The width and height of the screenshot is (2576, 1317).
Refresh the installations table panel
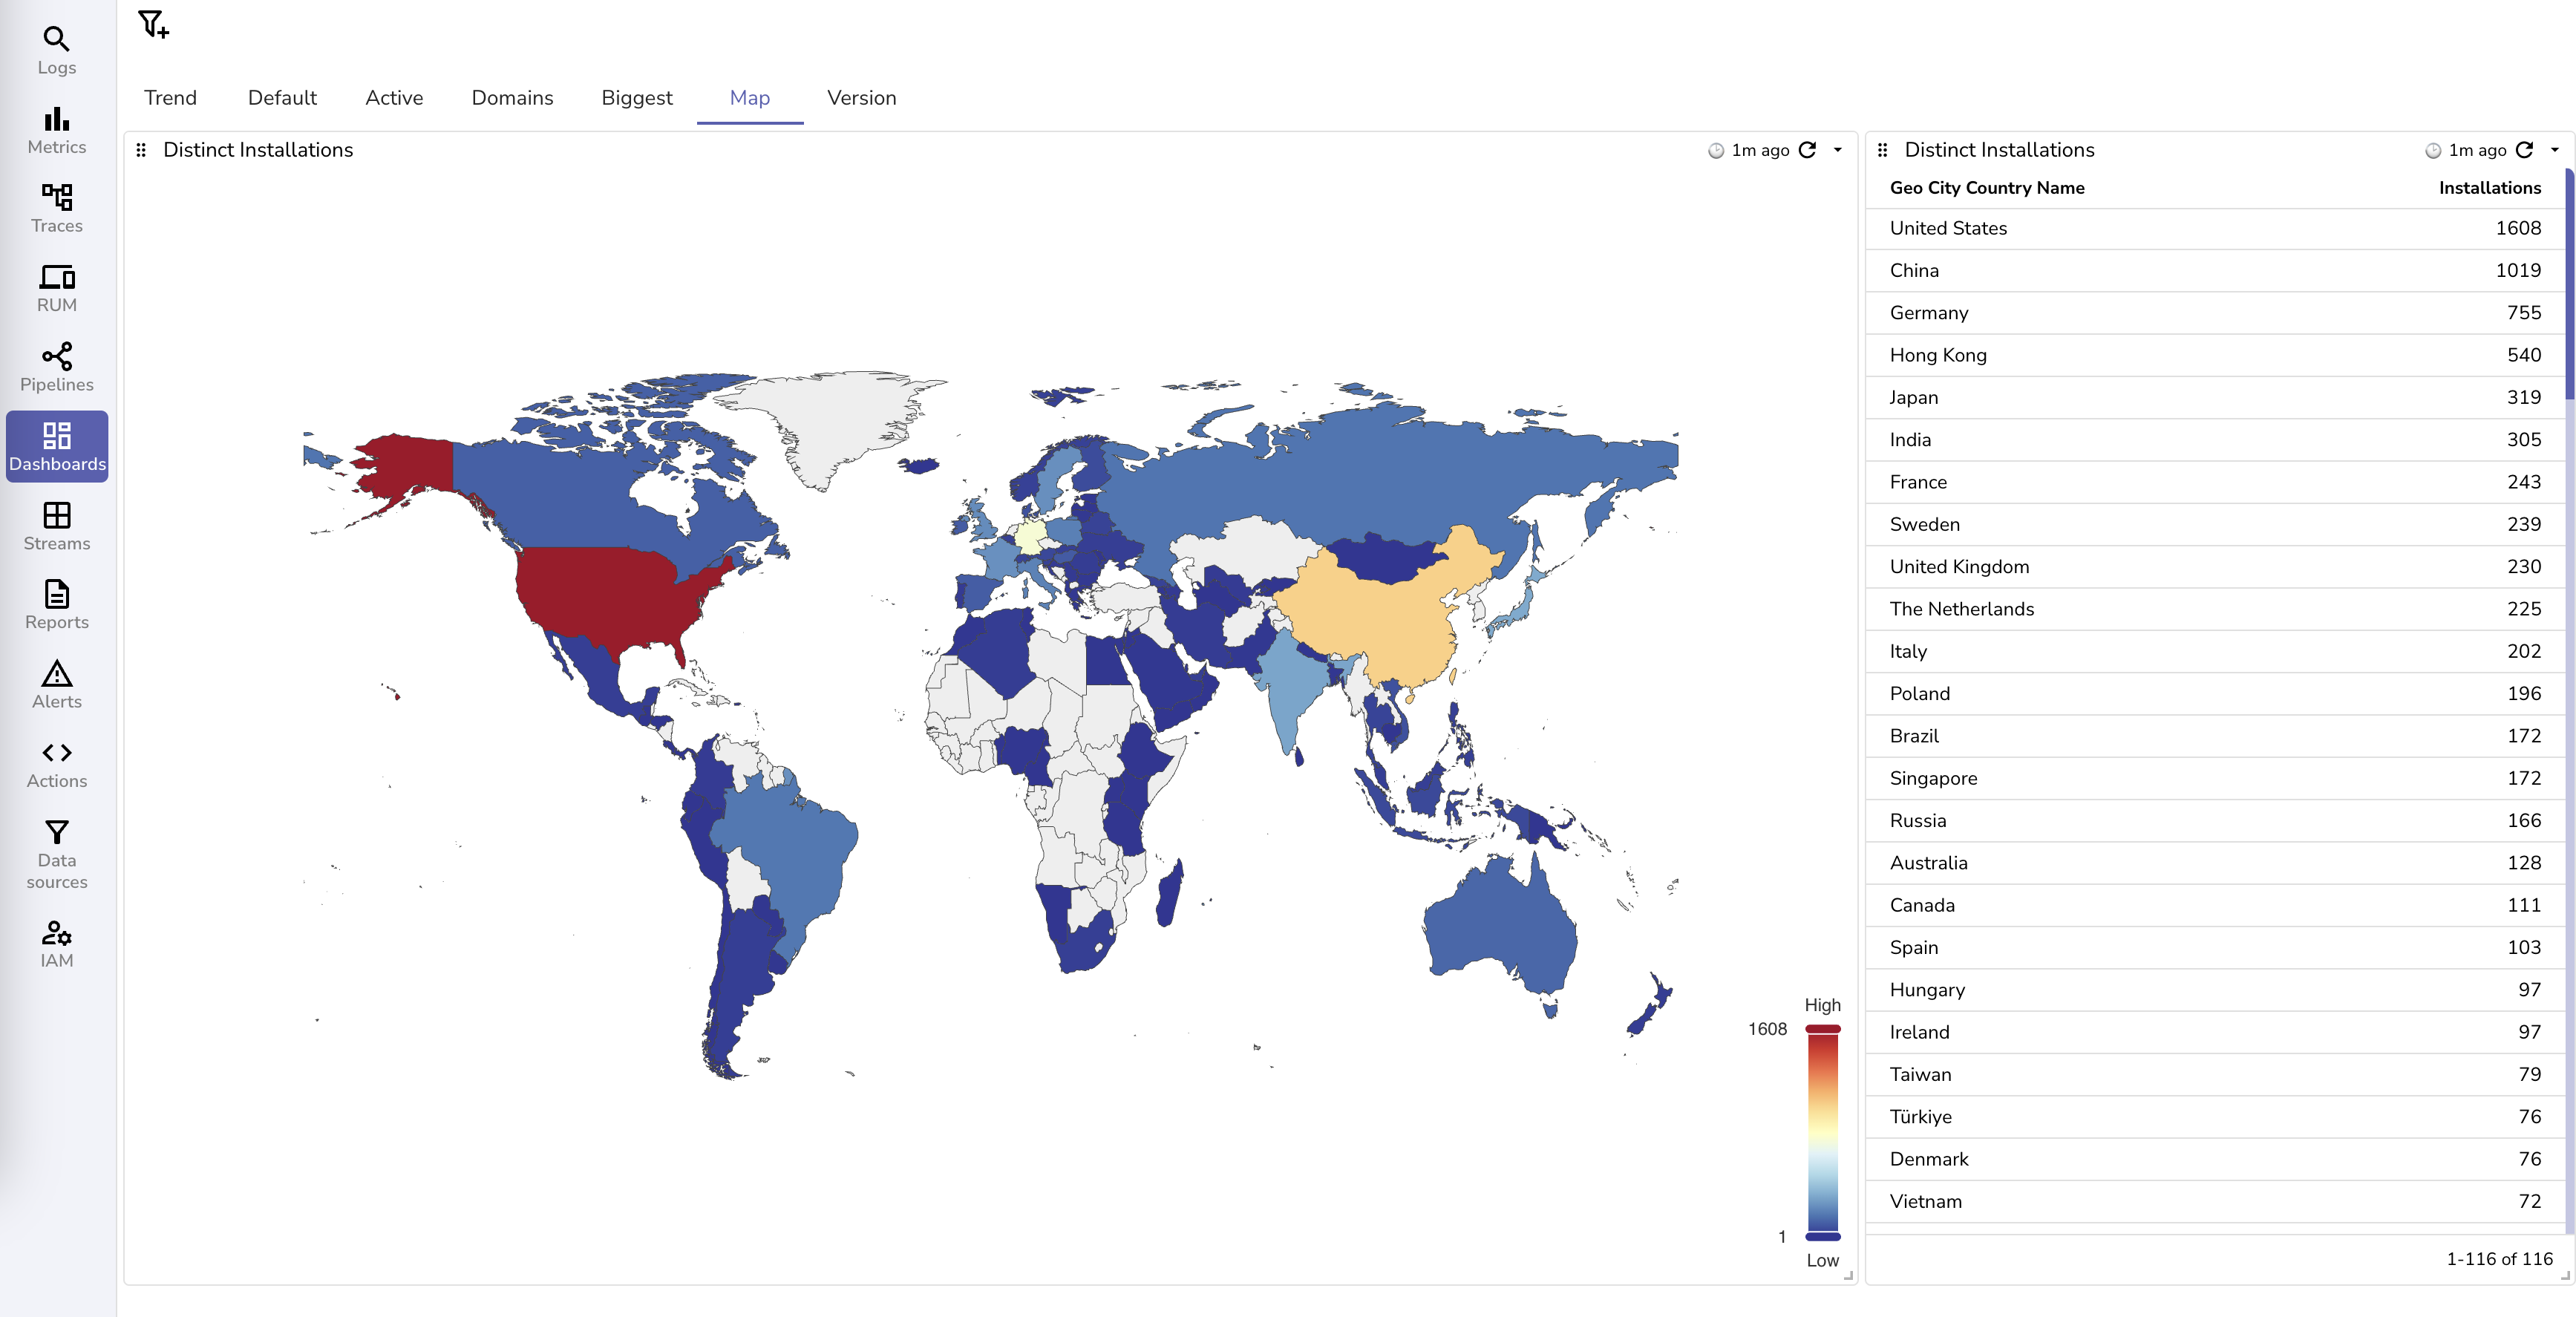[2524, 150]
